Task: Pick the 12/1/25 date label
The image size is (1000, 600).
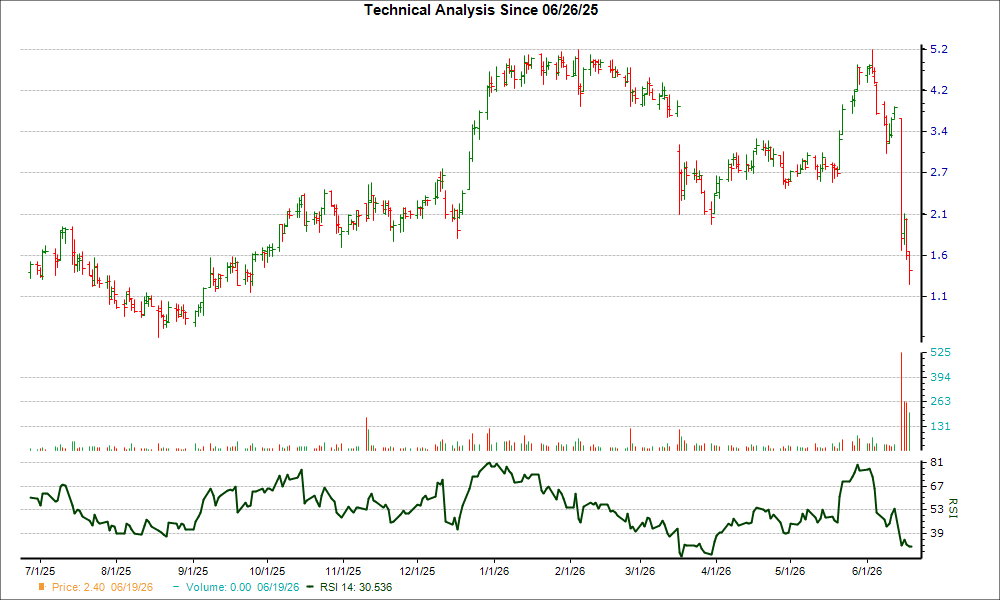Action: (x=418, y=571)
